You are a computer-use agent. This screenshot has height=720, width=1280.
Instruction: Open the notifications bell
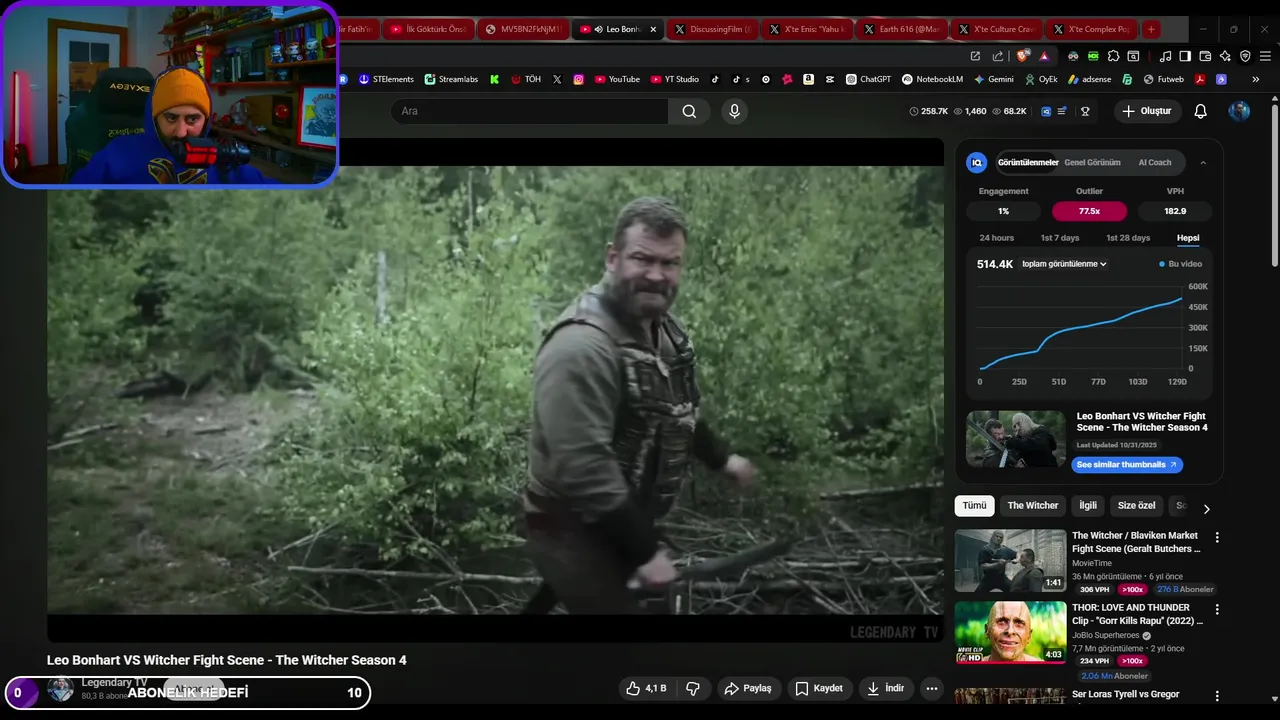[x=1200, y=111]
